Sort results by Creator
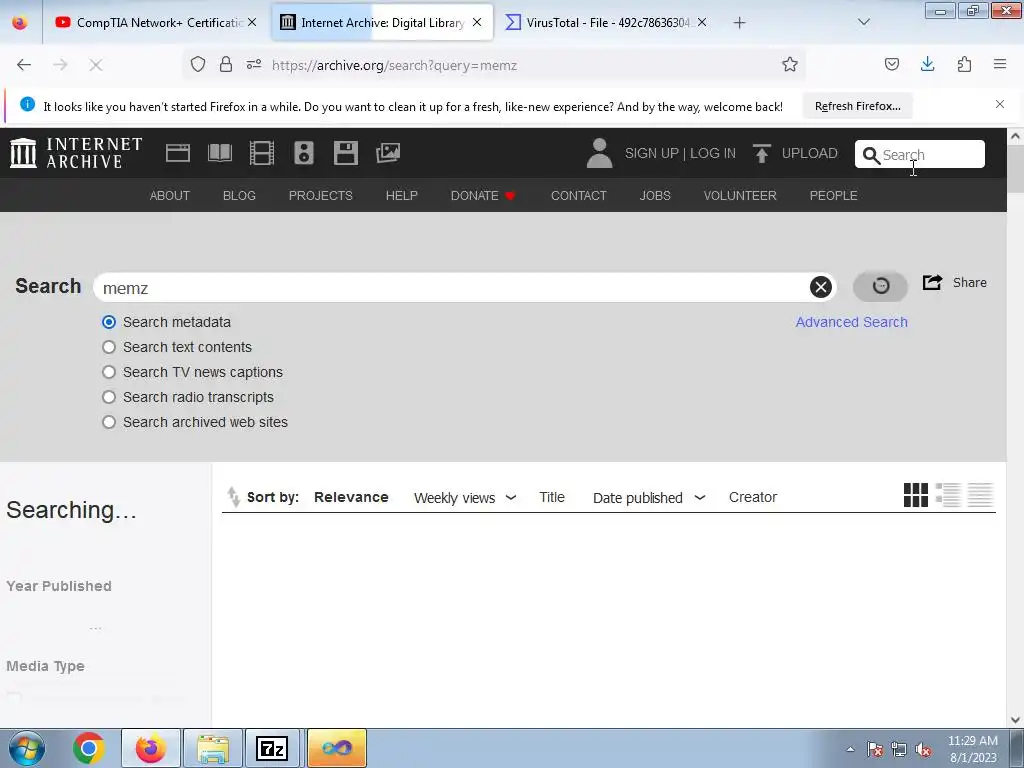 [x=753, y=497]
